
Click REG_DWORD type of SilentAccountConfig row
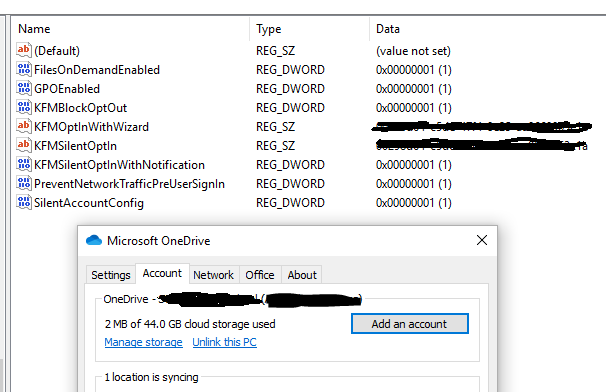290,202
